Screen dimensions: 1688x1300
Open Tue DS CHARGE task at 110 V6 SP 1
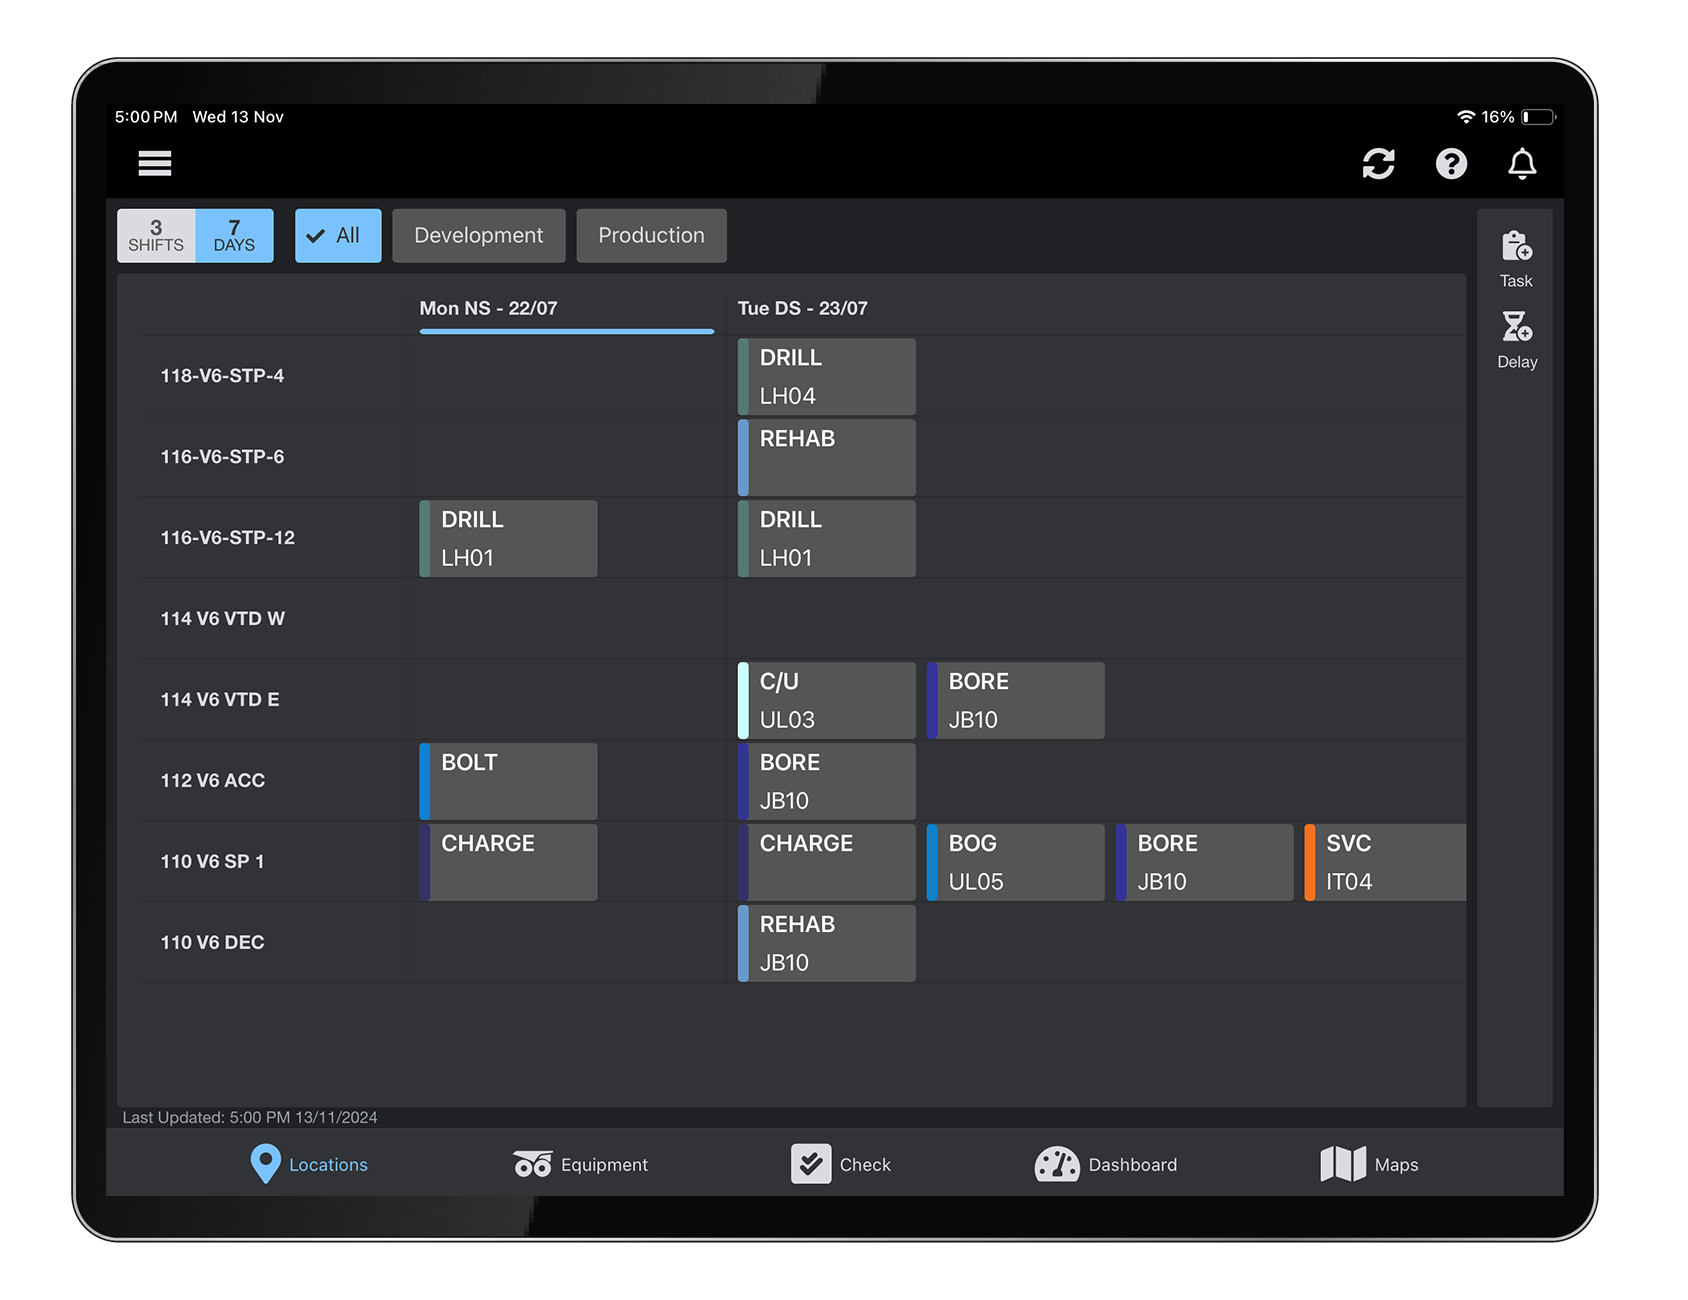pos(827,863)
